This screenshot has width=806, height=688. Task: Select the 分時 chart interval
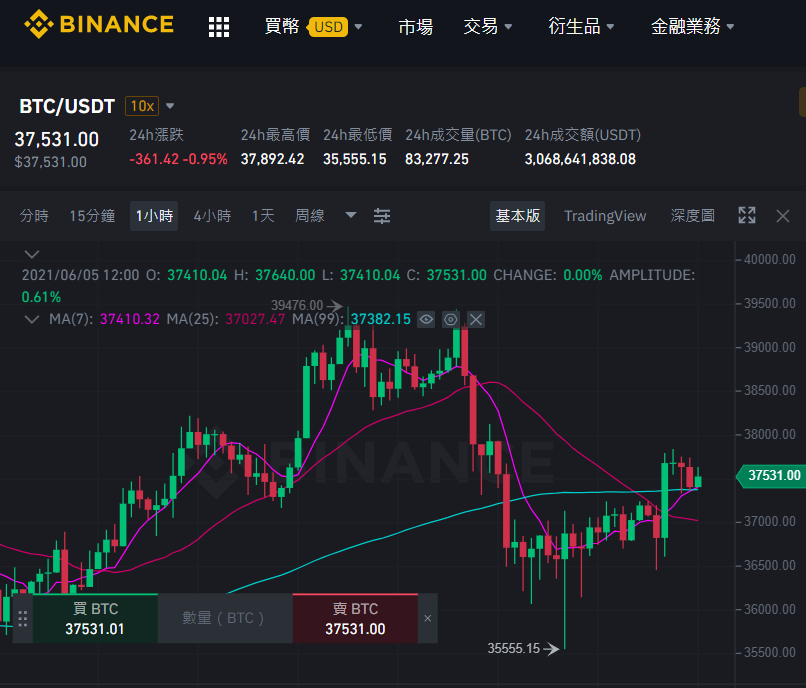pos(34,215)
